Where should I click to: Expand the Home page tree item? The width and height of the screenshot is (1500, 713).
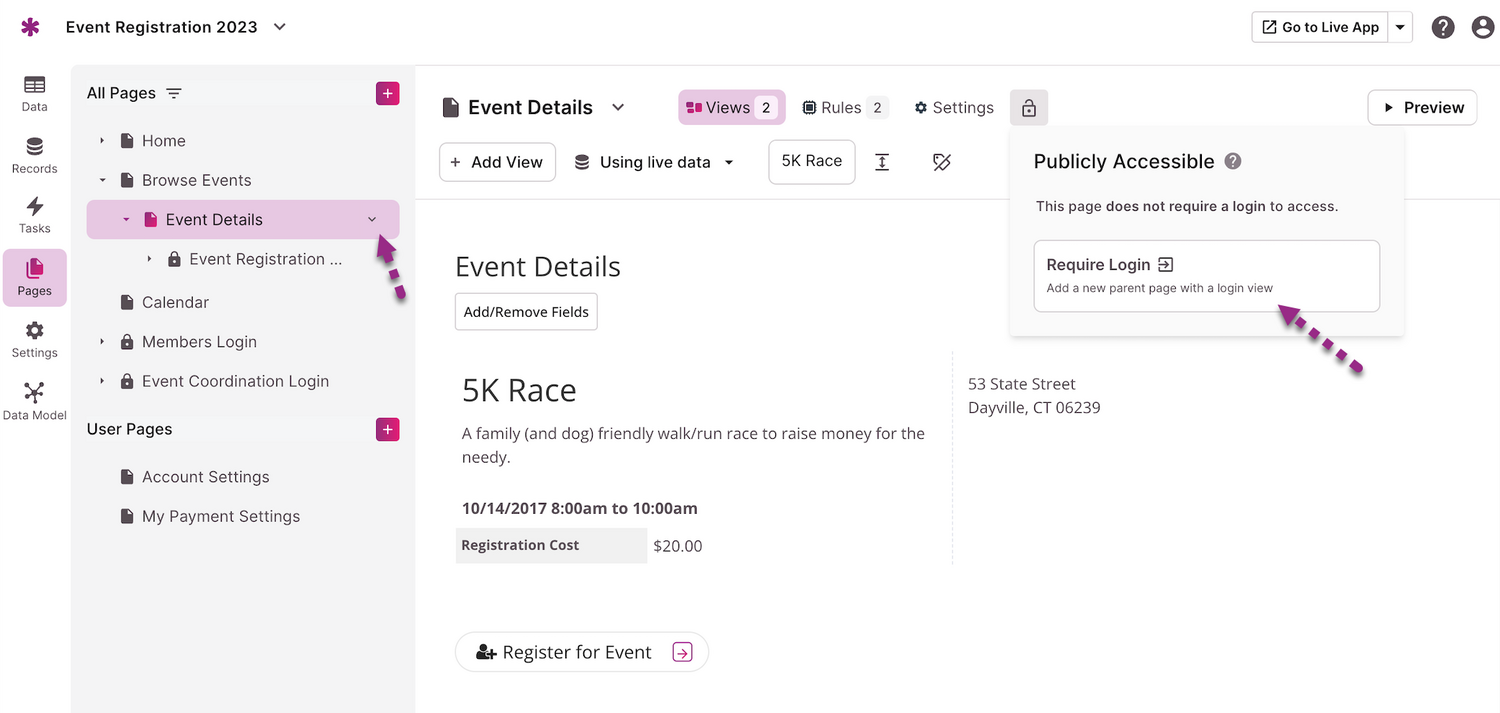[x=102, y=141]
